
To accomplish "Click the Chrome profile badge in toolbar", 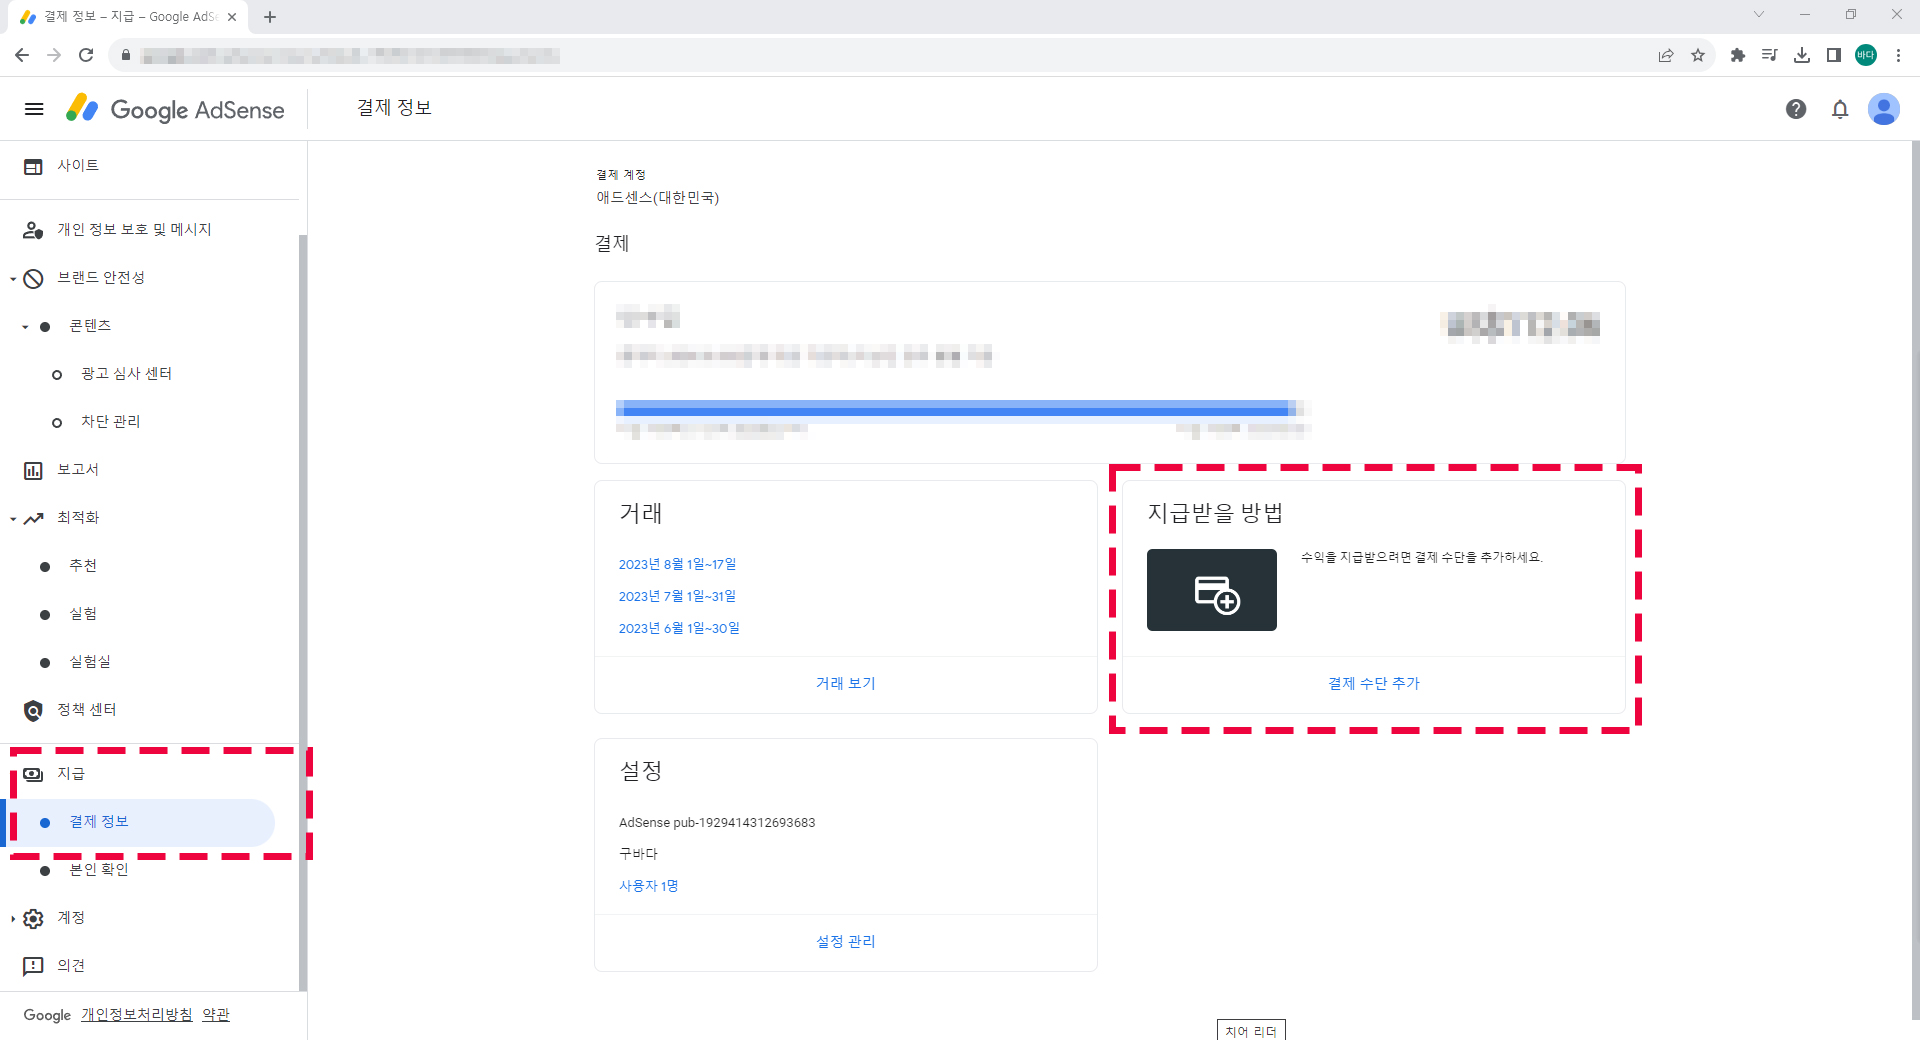I will point(1866,55).
